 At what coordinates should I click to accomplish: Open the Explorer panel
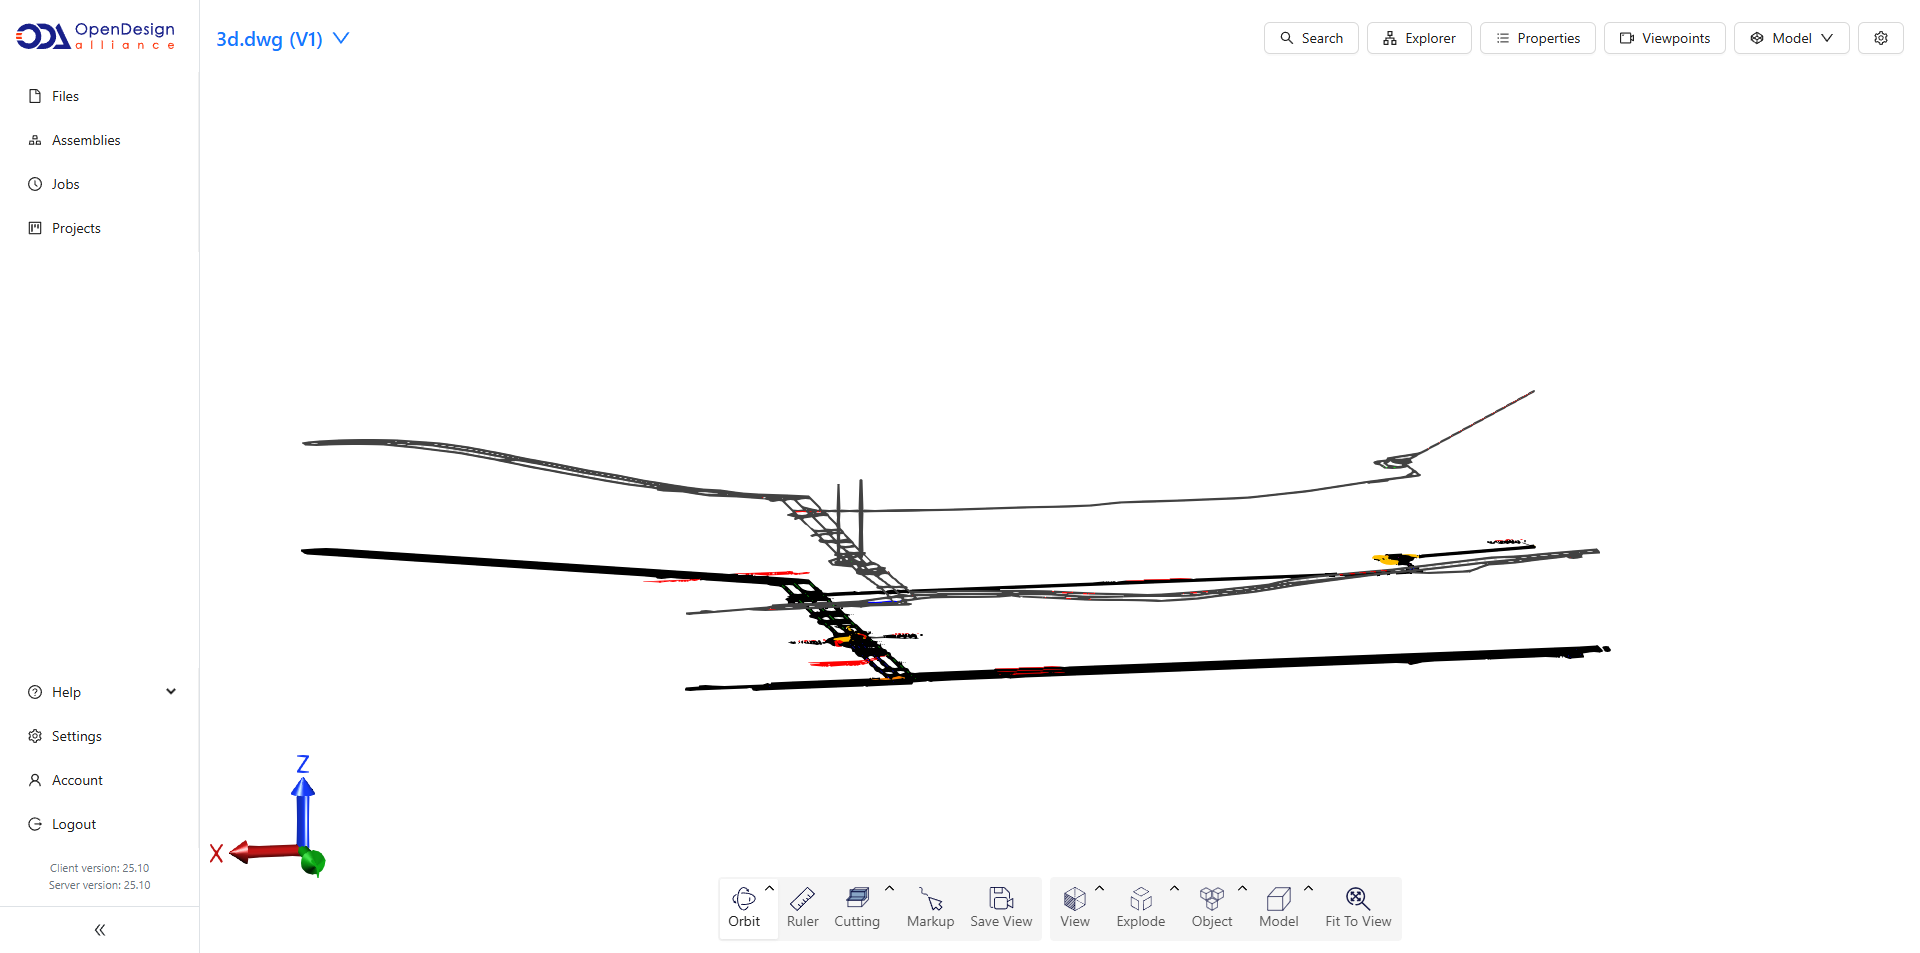point(1419,38)
